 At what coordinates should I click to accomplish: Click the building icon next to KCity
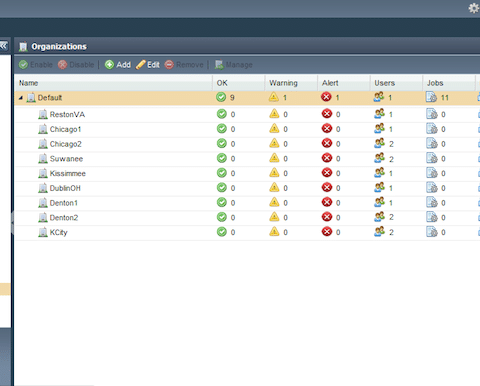(43, 232)
